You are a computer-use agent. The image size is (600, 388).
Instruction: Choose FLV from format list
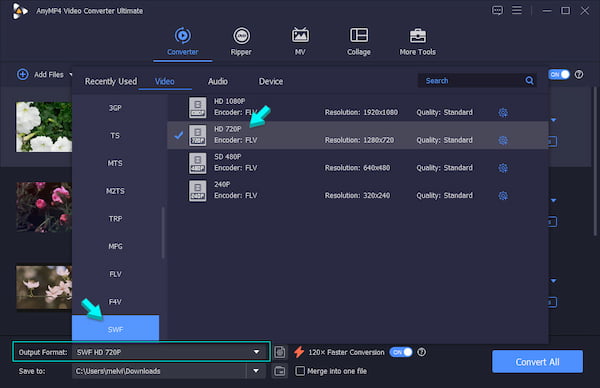[x=115, y=274]
